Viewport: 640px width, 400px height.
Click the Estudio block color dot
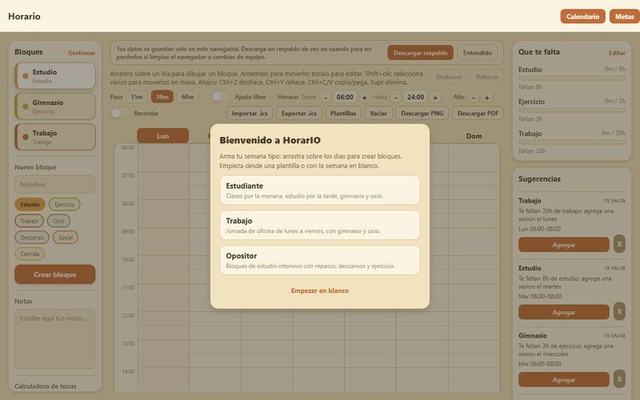tap(25, 76)
